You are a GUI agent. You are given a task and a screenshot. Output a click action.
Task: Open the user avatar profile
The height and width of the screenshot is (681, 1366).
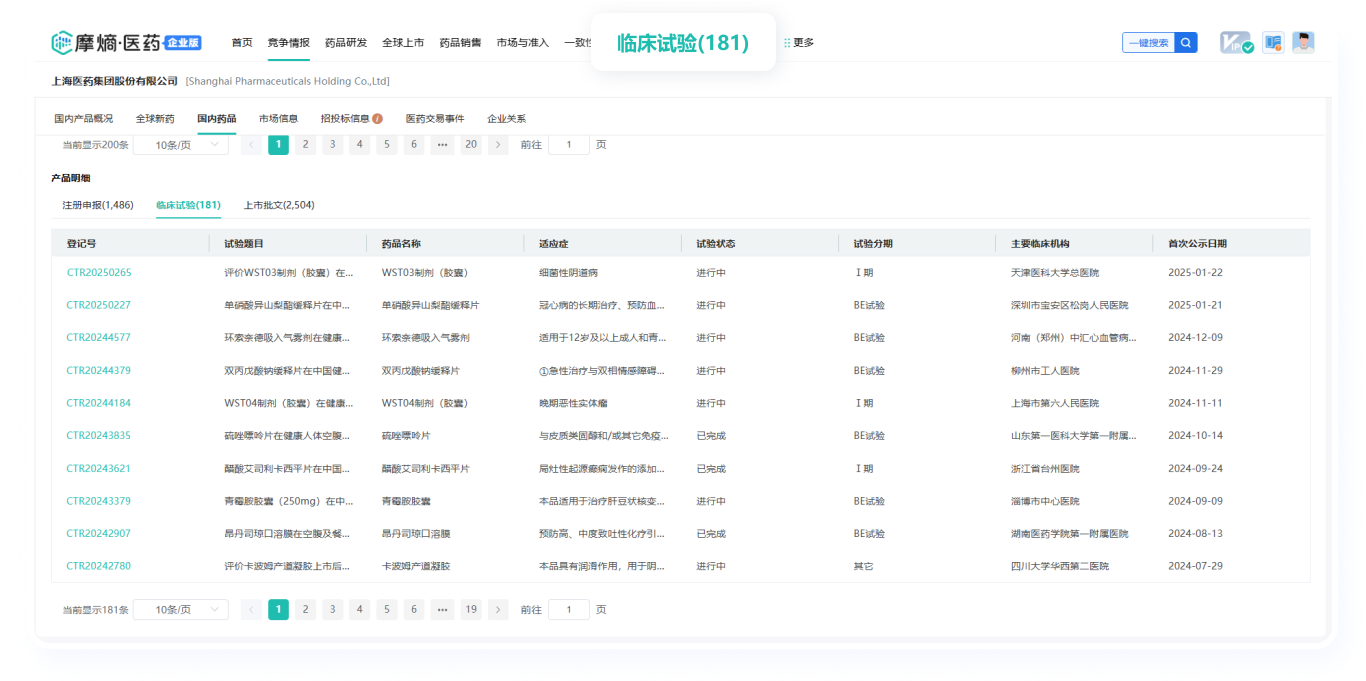1303,43
